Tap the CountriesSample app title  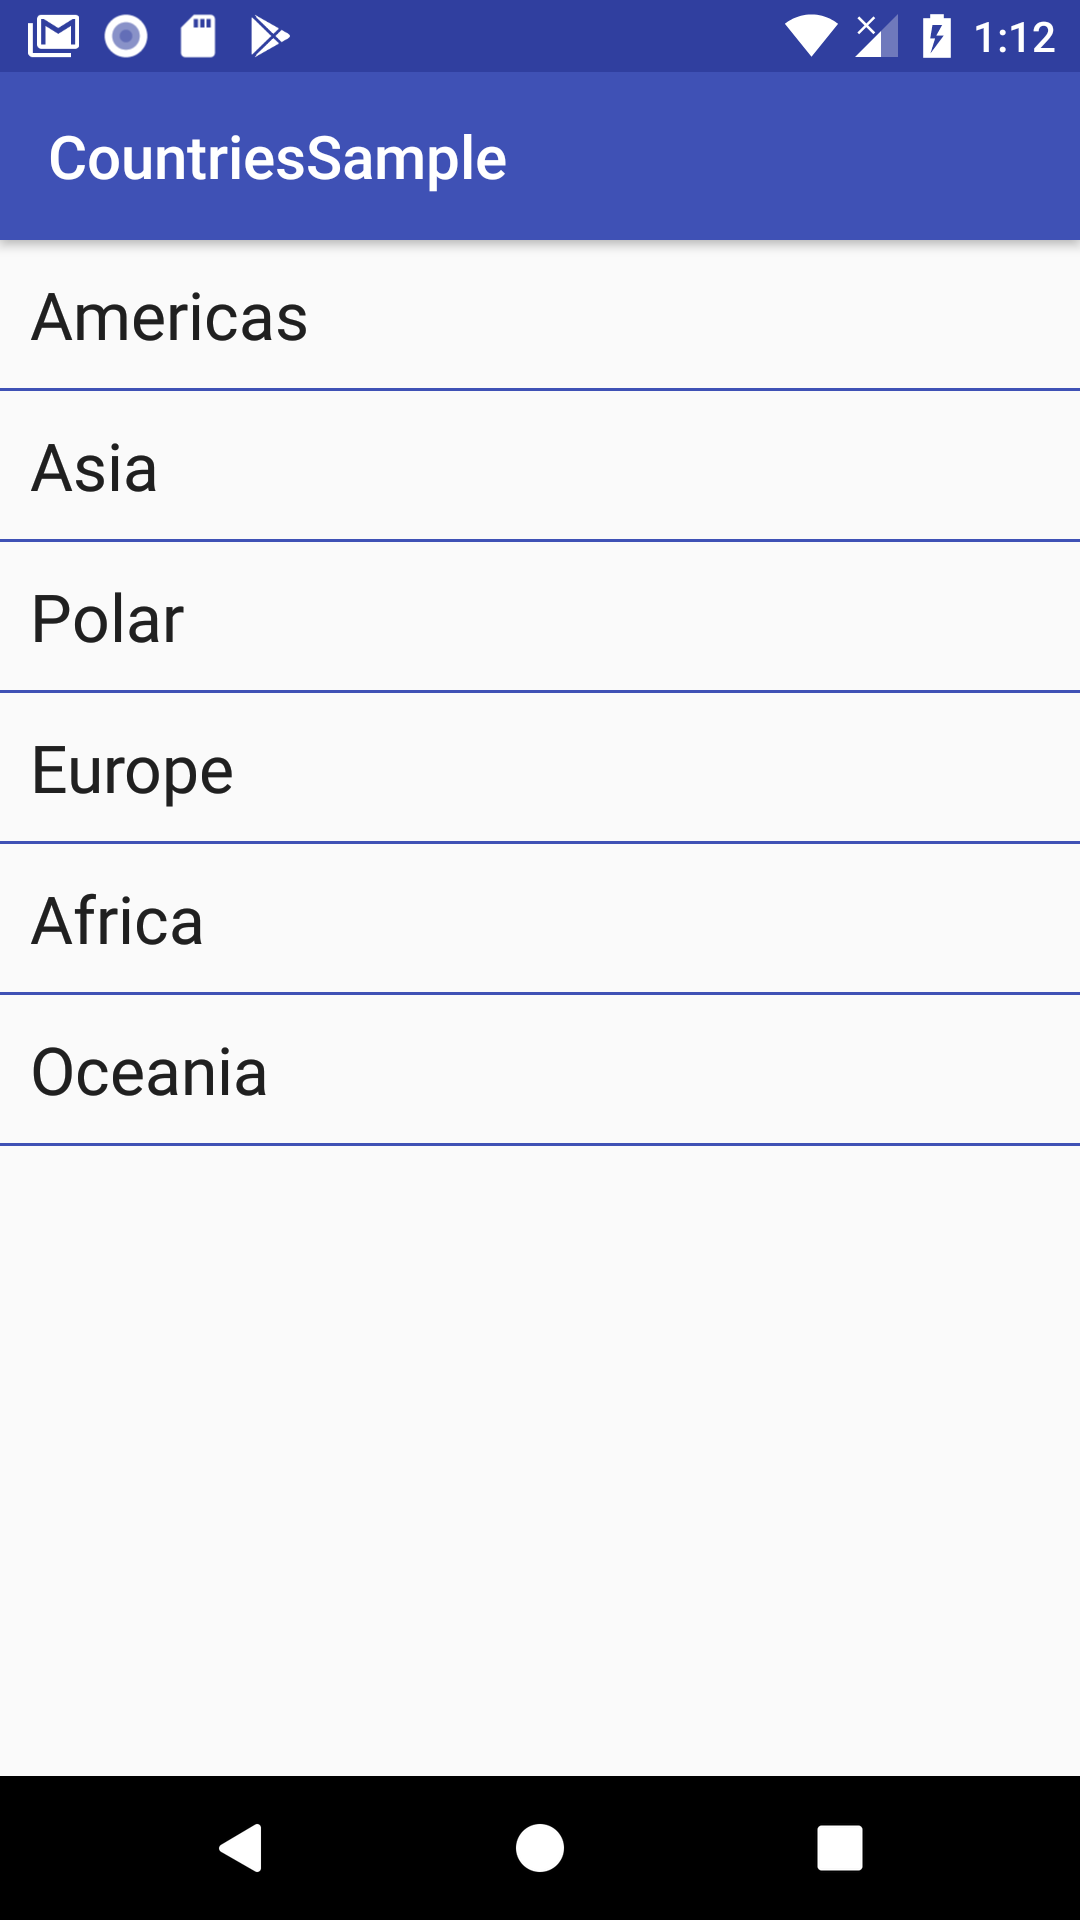(x=278, y=158)
